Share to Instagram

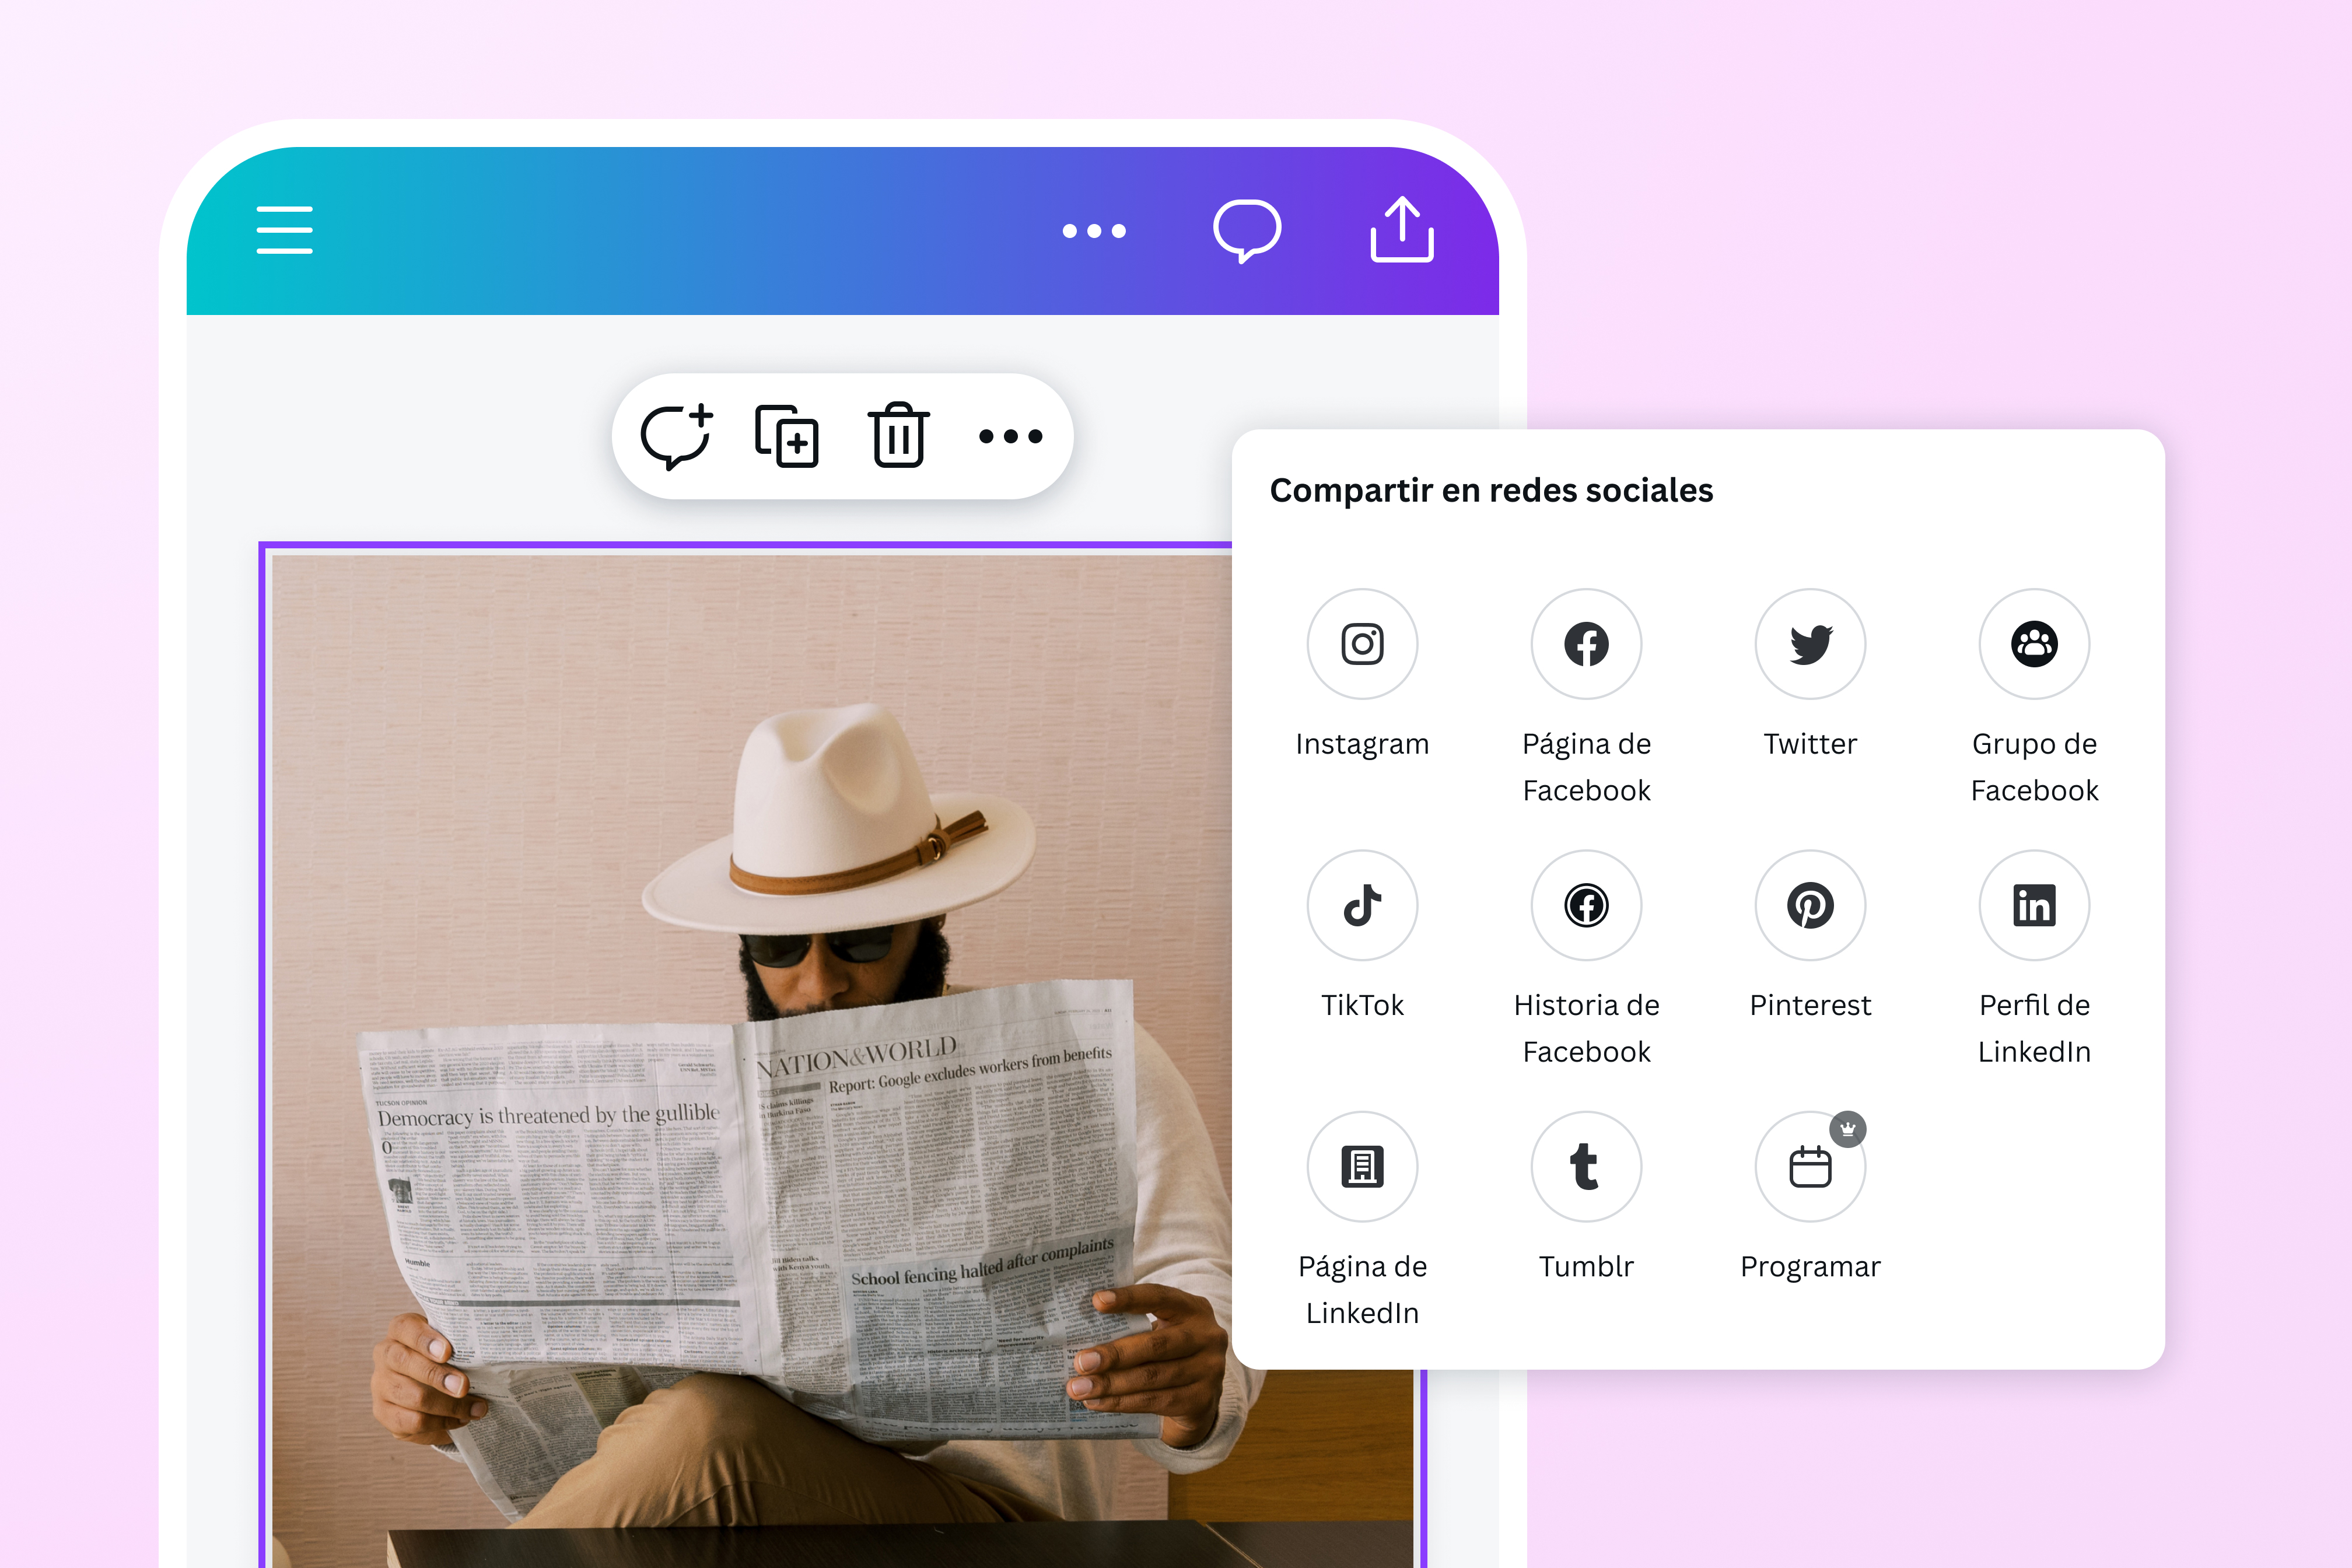pyautogui.click(x=1362, y=644)
